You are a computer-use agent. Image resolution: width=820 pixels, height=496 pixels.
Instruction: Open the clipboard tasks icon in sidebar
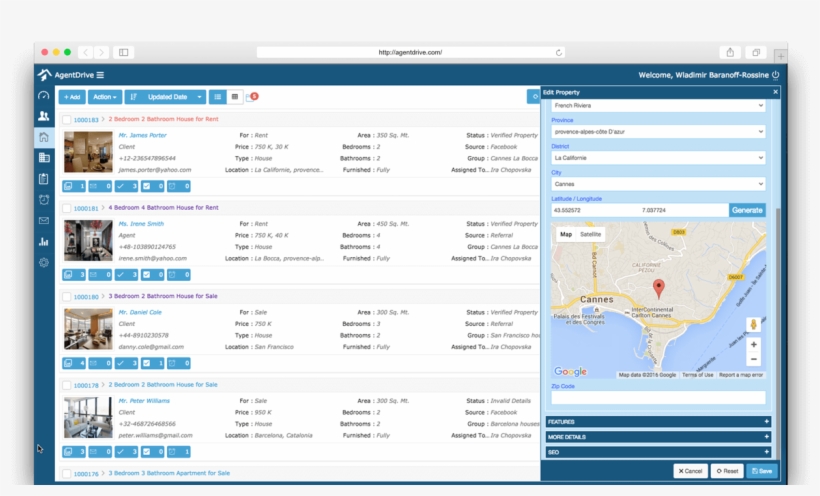pos(44,178)
